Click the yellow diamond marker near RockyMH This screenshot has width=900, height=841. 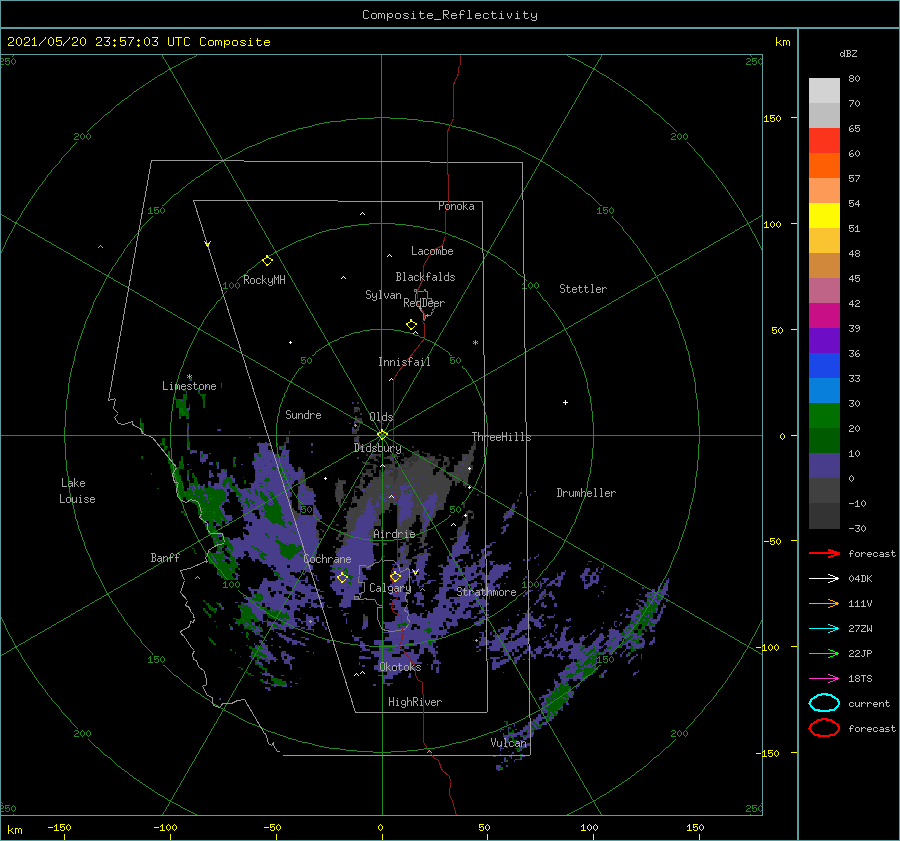point(267,261)
